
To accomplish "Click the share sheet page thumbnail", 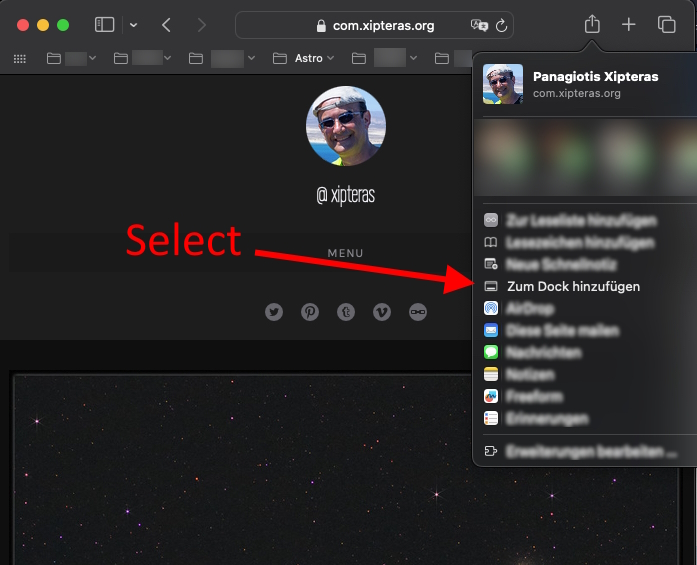I will 503,84.
